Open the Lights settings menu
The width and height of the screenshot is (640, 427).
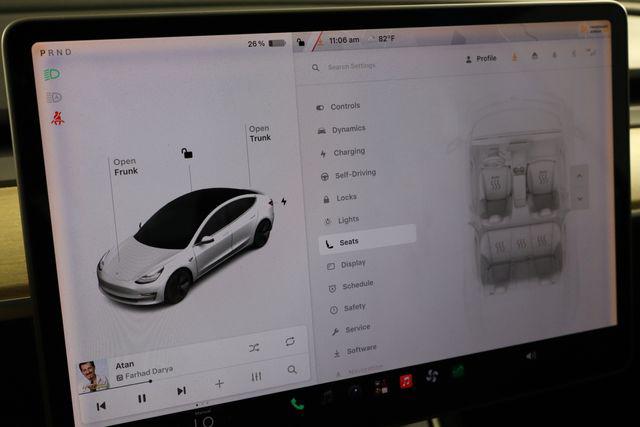342,220
